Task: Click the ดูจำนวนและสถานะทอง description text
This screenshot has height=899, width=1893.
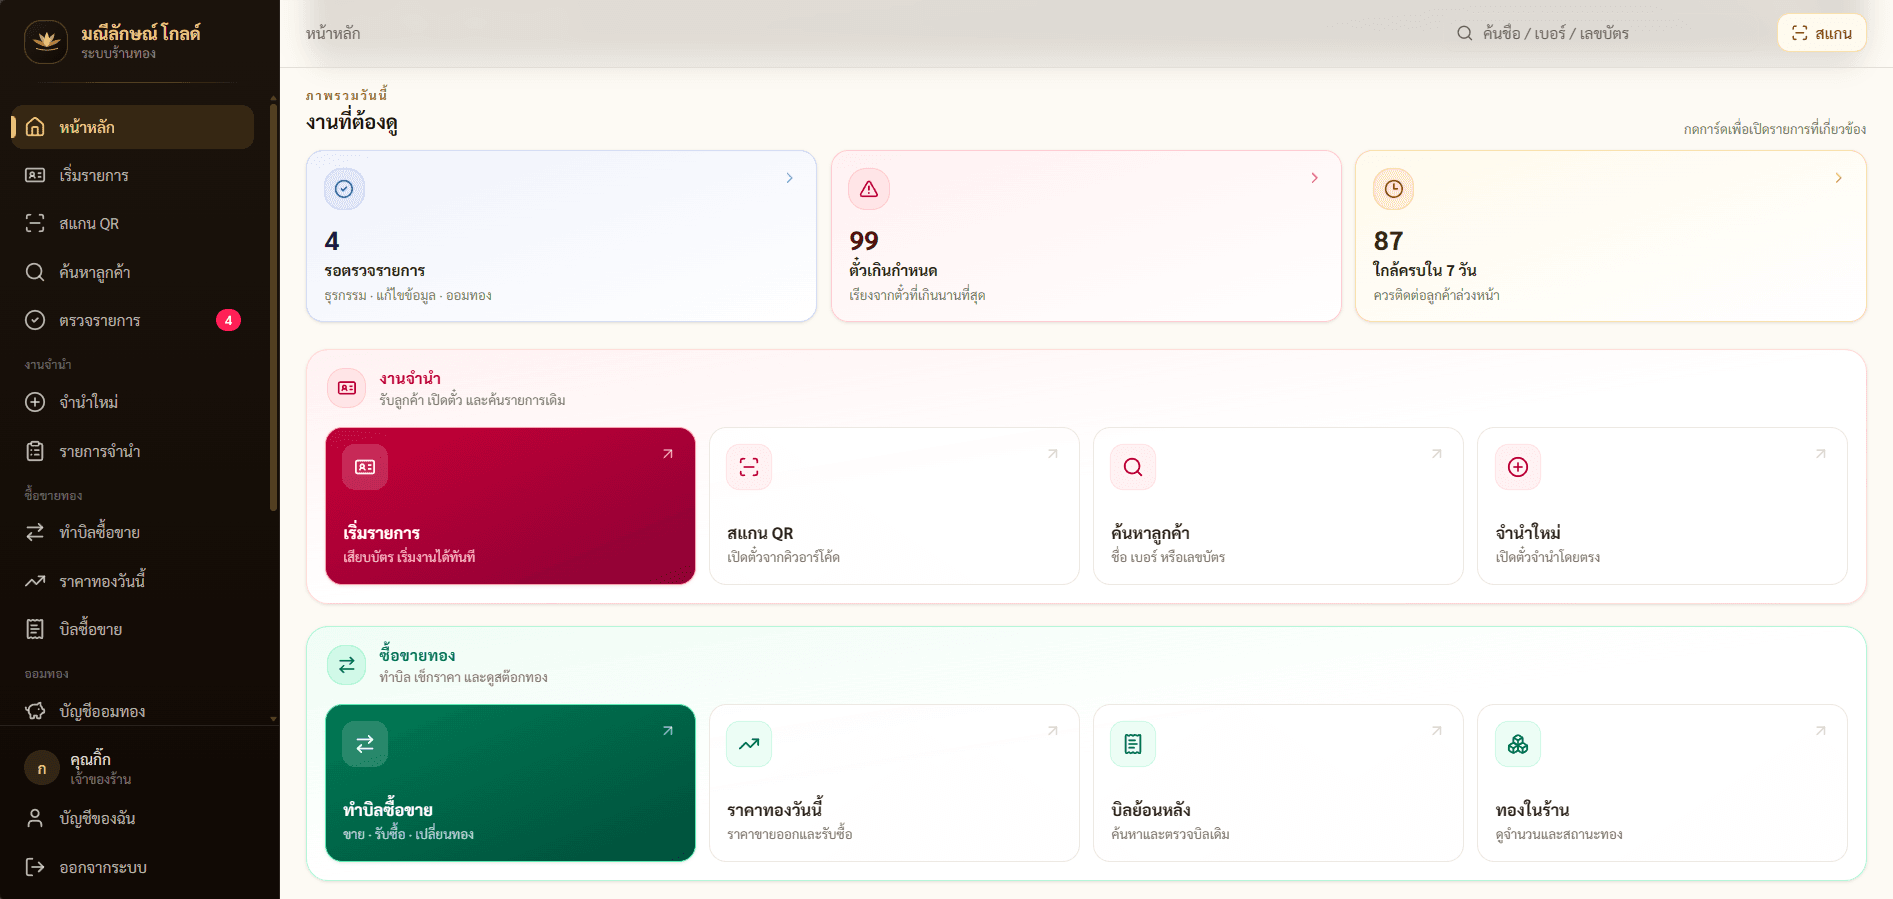Action: click(x=1559, y=834)
